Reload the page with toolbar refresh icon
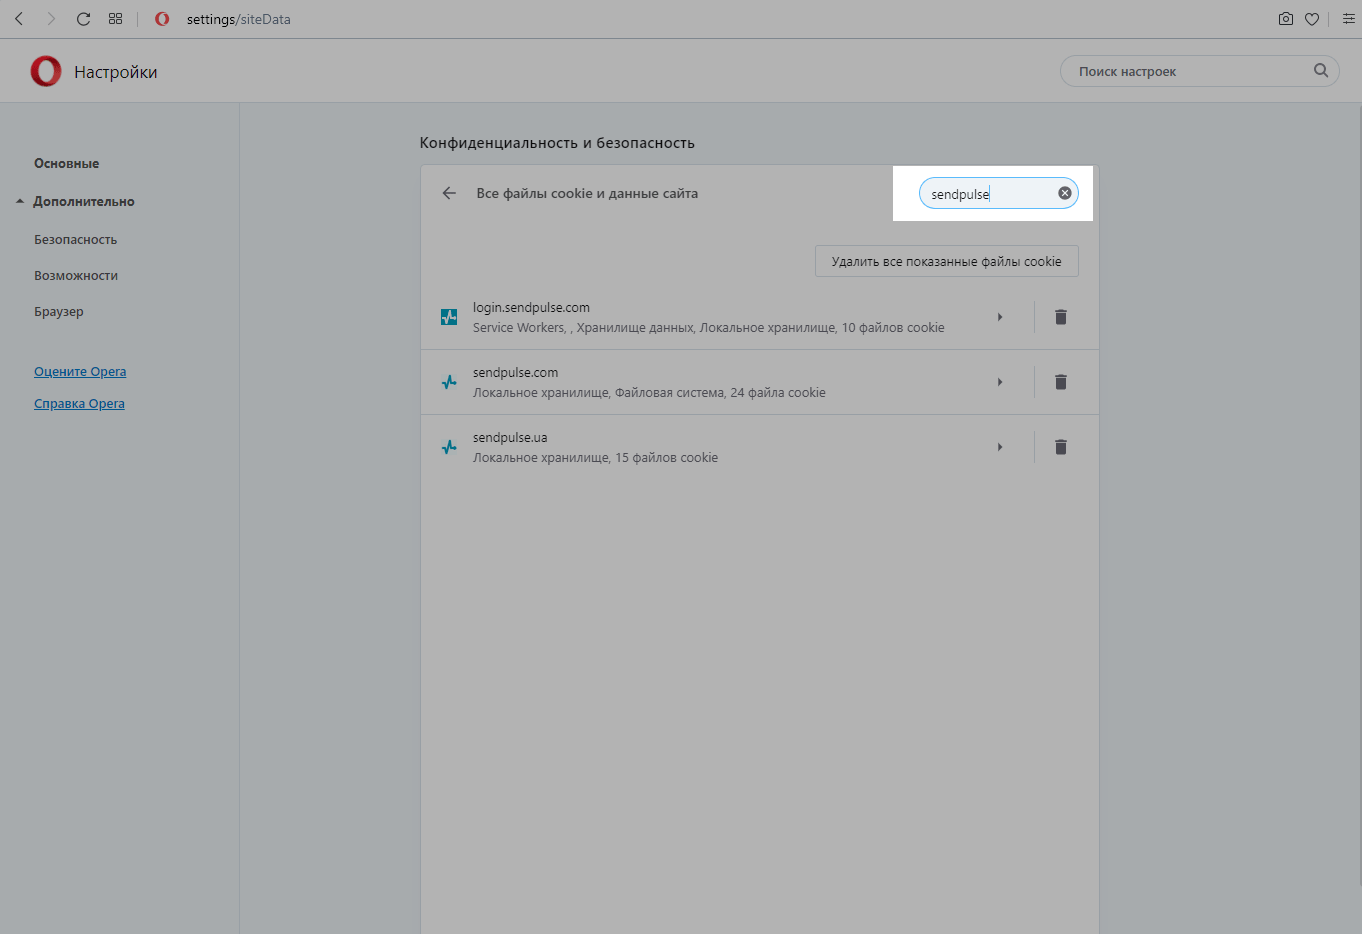 pyautogui.click(x=84, y=19)
